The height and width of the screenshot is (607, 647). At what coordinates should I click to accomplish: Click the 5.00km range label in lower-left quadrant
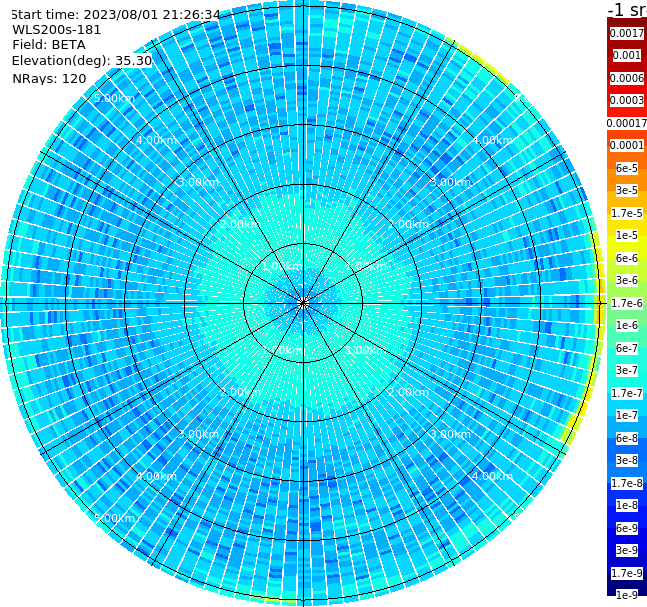(114, 518)
